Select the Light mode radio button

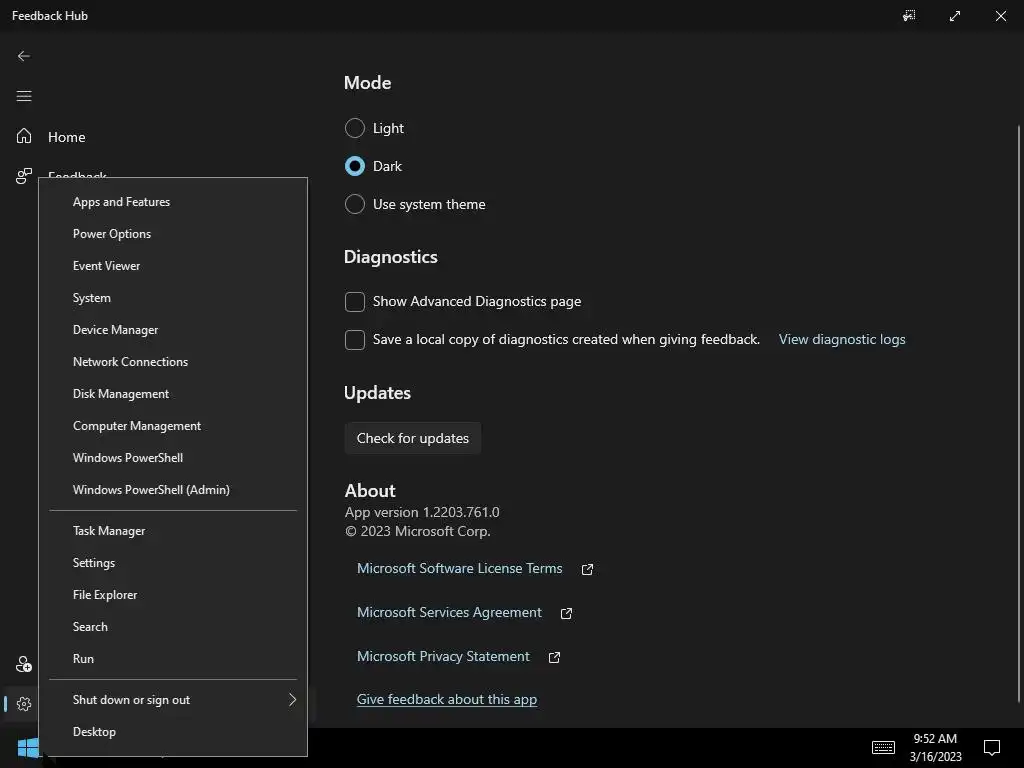355,128
